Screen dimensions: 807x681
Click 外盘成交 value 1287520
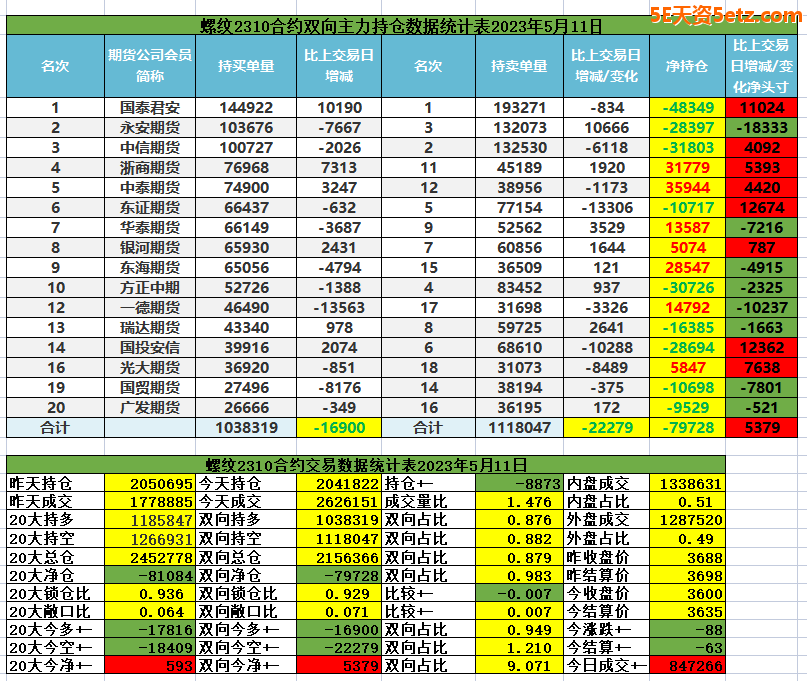click(x=688, y=520)
